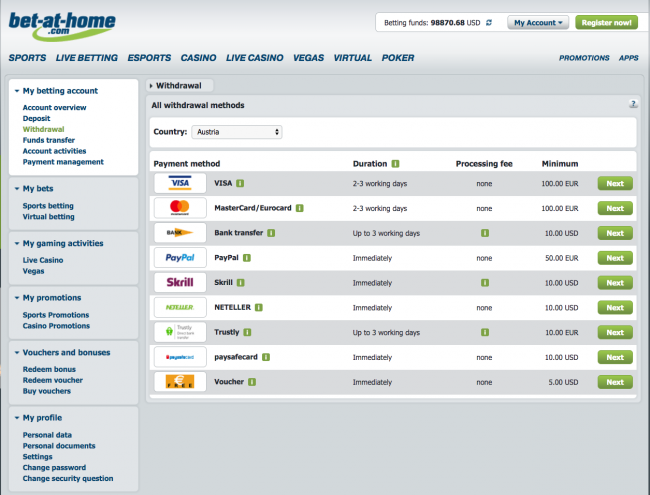This screenshot has width=650, height=495.
Task: Click the info icon beside Duration header
Action: pos(396,163)
